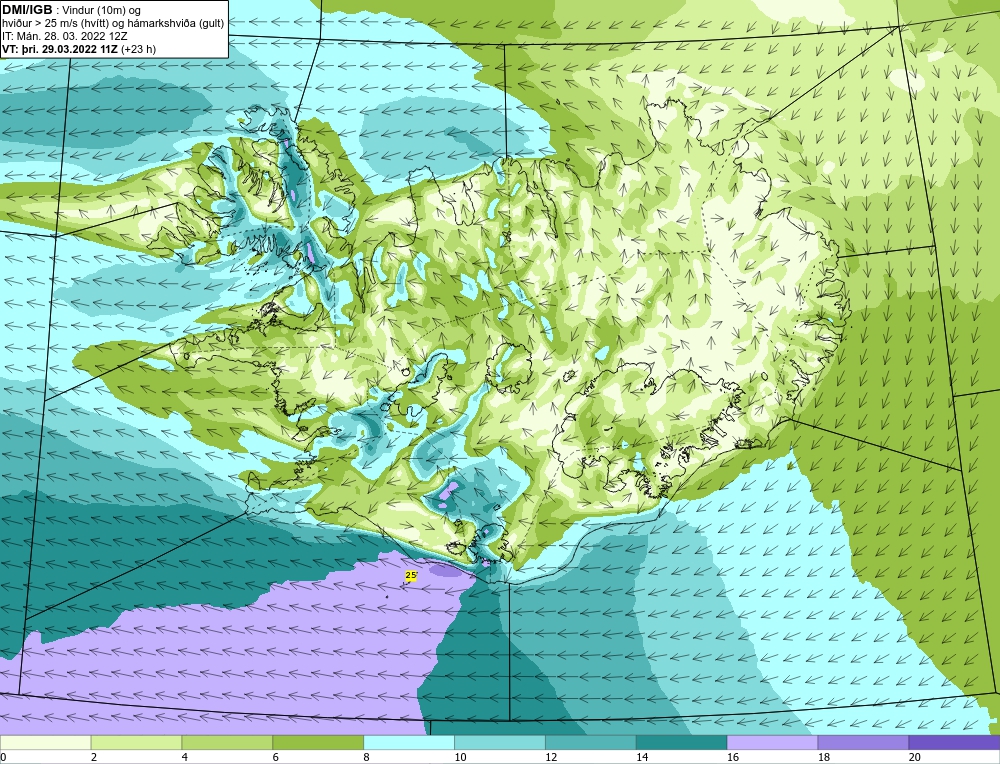Click the 'hviður > 25 m/s' legend line
The height and width of the screenshot is (764, 1000).
(113, 24)
